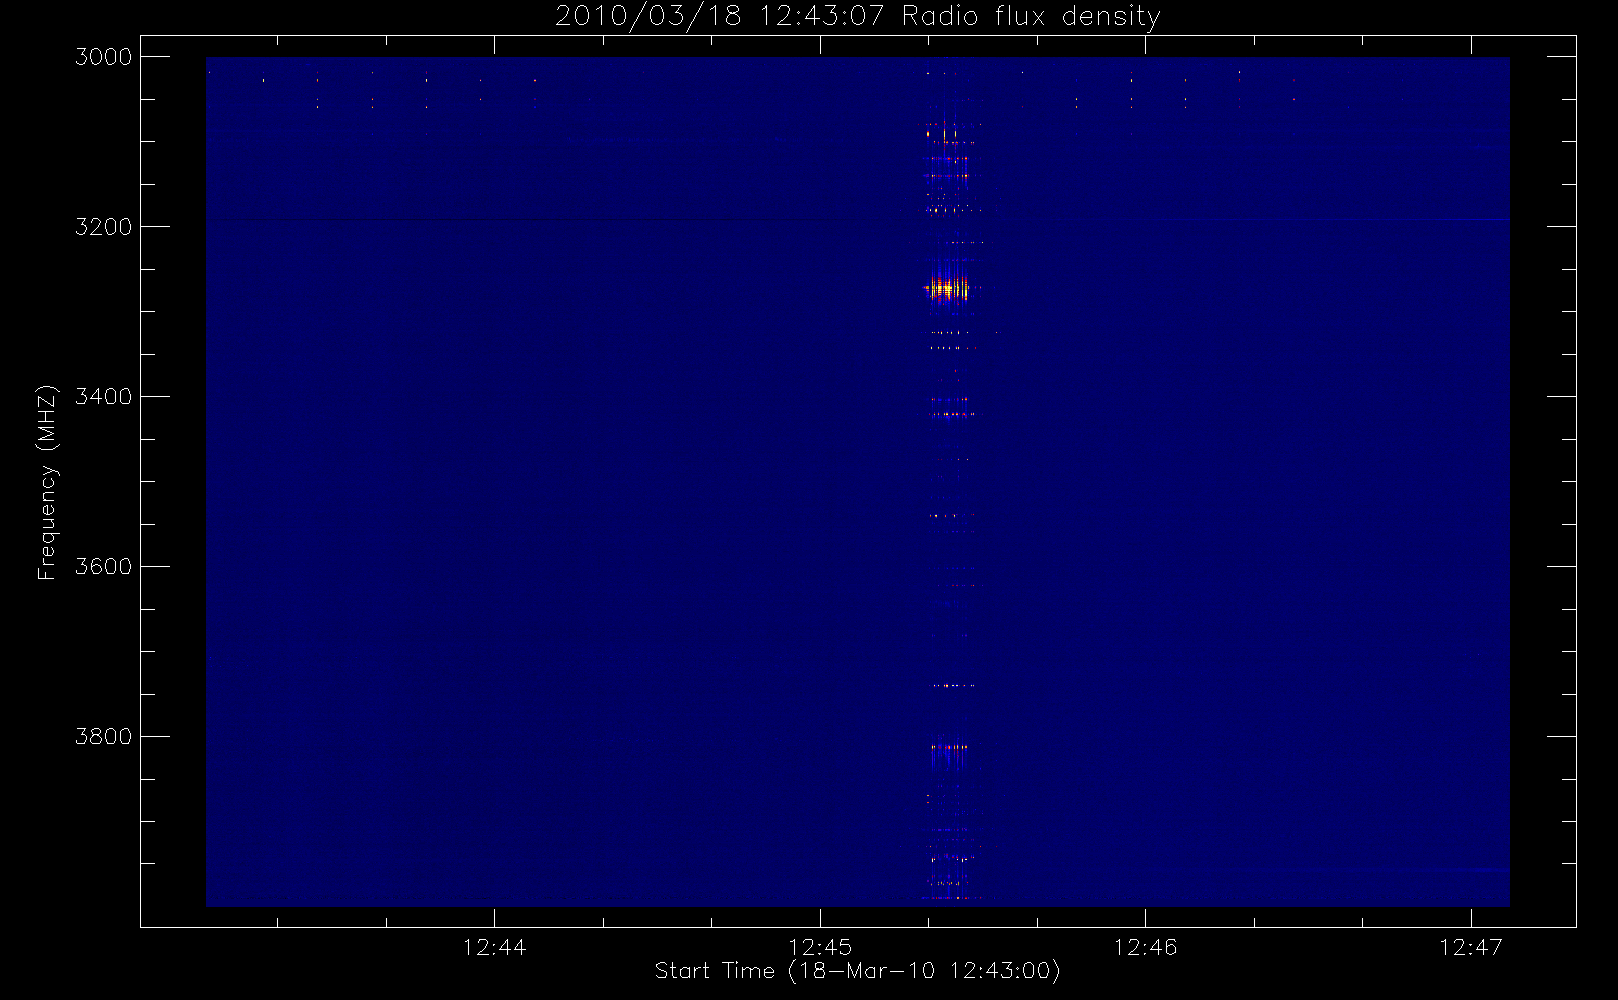Viewport: 1618px width, 1000px height.
Task: Click the burst feature just below 3800 MHz
Action: [949, 751]
